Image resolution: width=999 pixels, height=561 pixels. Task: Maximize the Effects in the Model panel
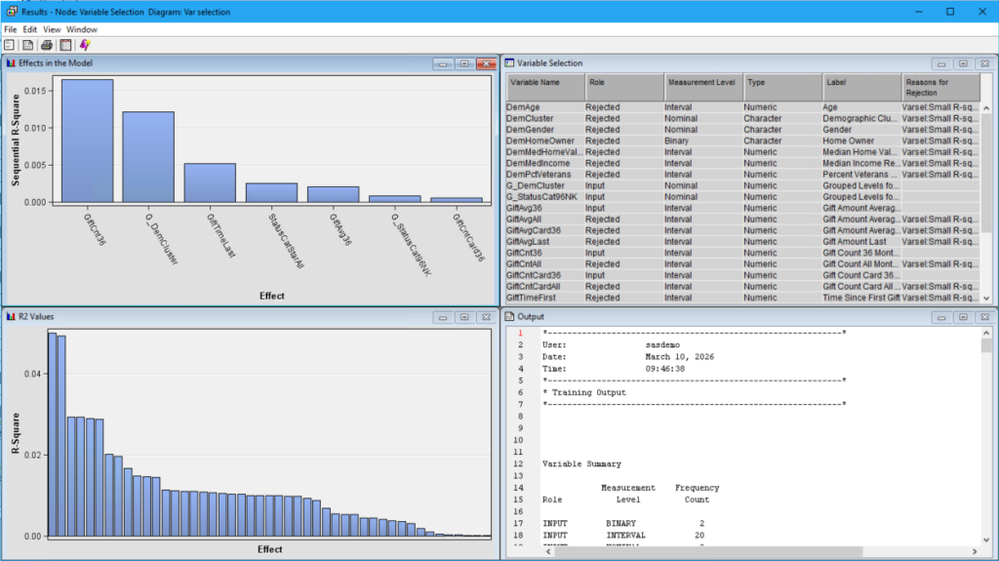point(464,64)
